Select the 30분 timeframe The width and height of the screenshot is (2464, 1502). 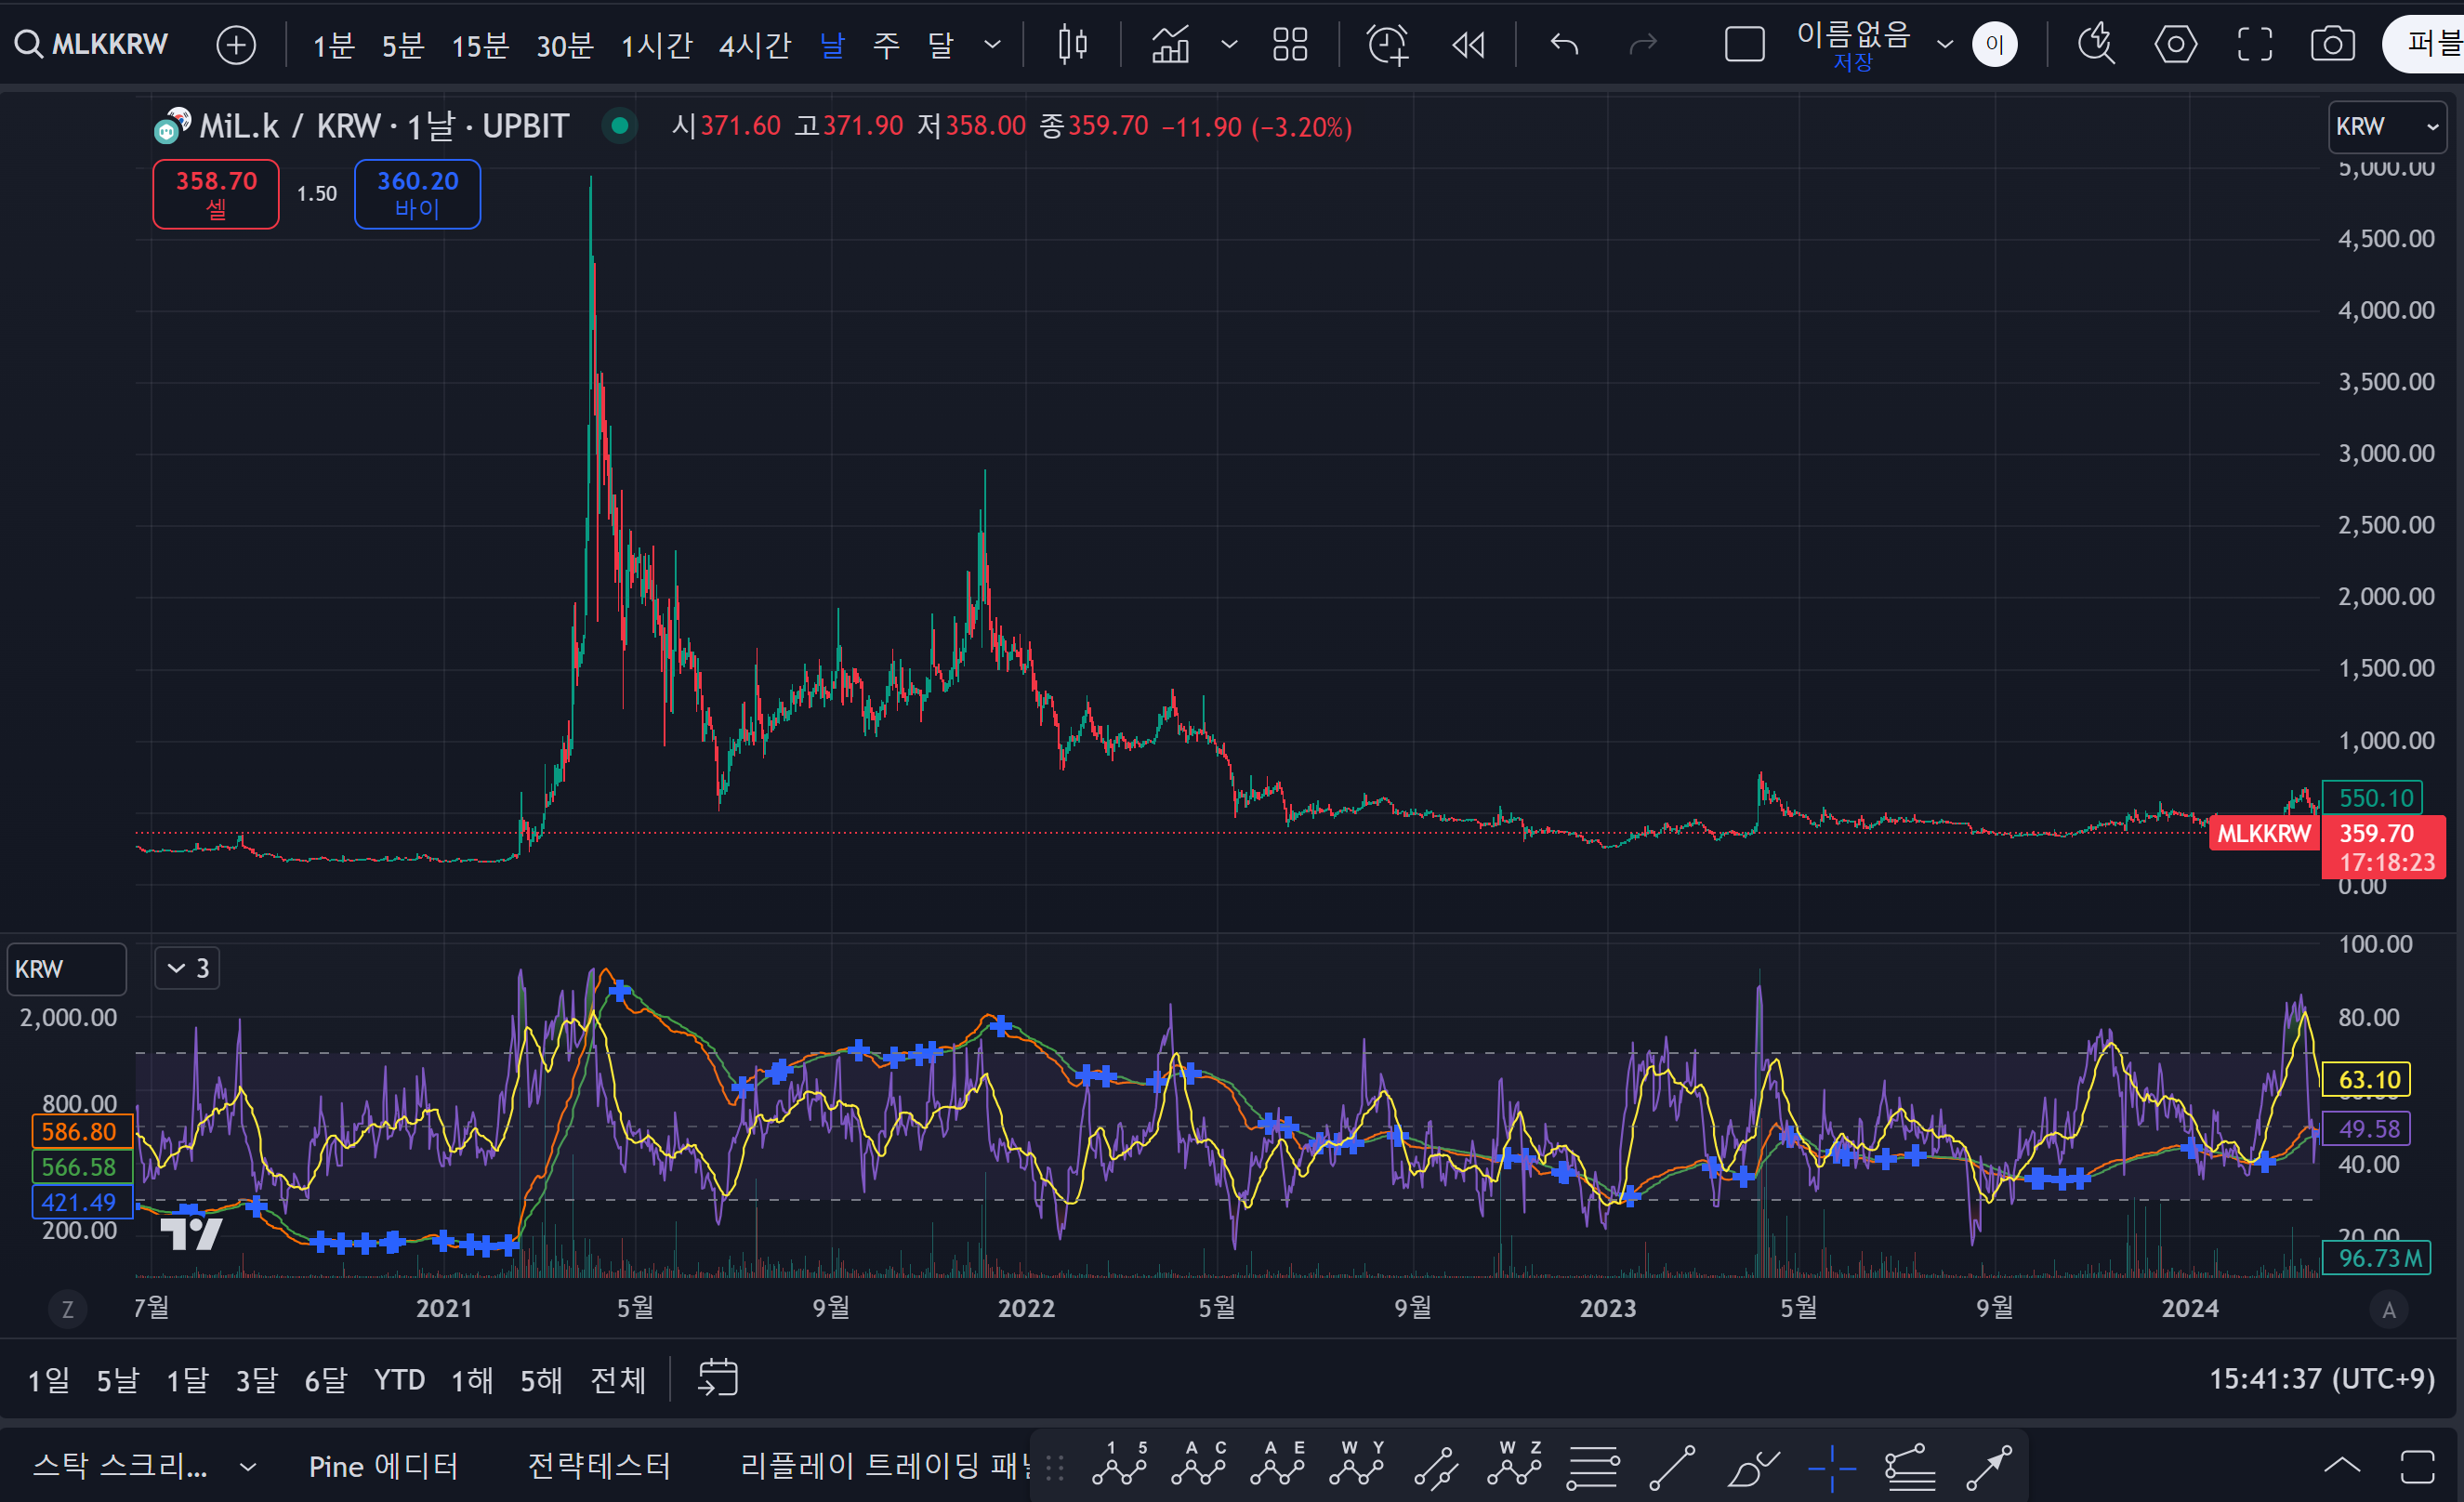[565, 45]
